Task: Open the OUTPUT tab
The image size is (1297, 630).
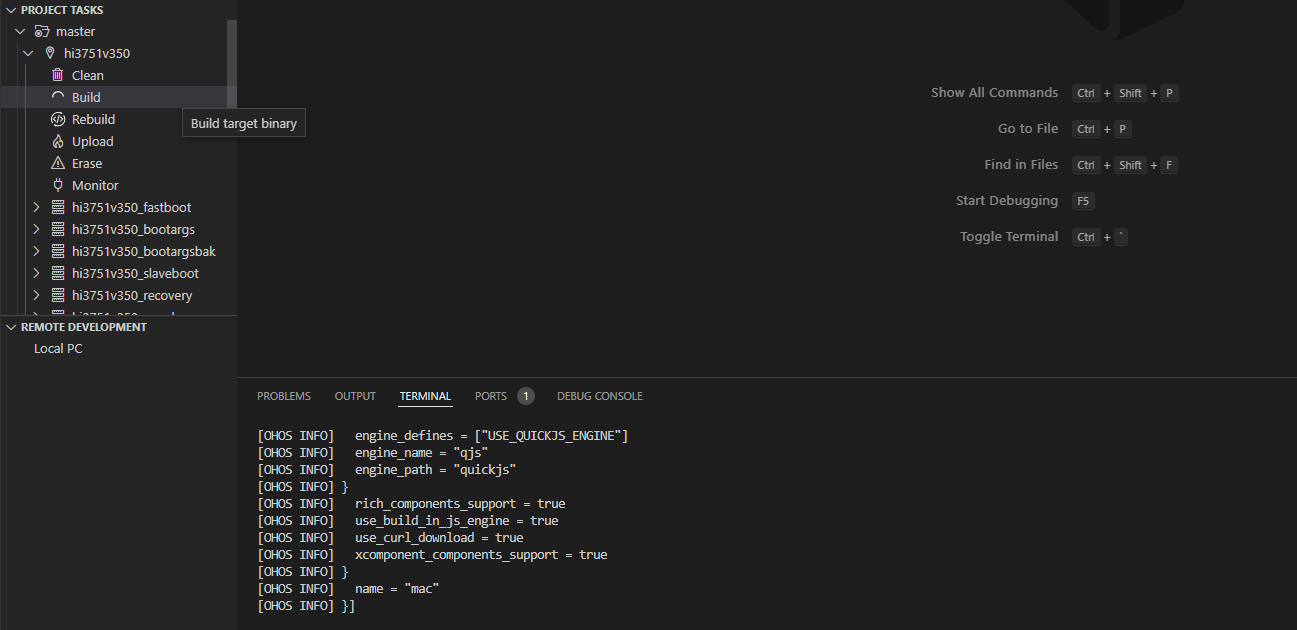Action: point(355,396)
